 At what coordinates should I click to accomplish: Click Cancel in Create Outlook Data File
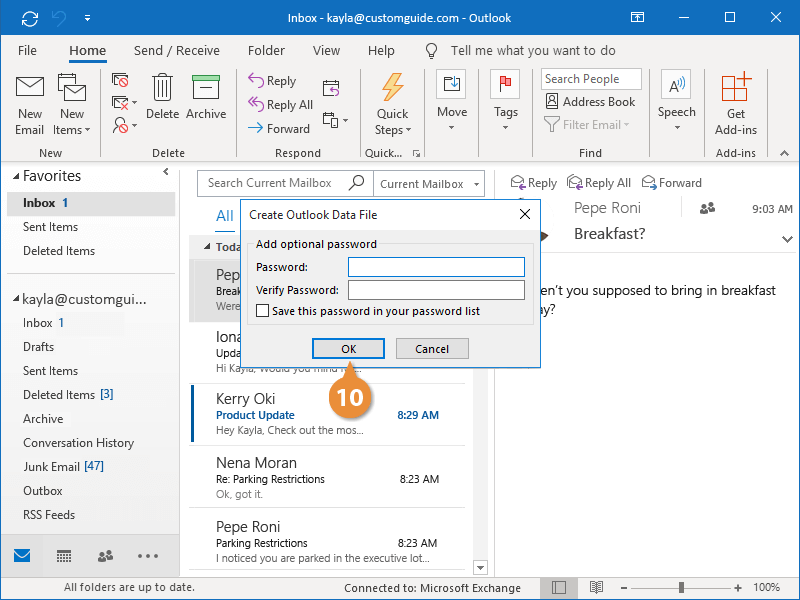[x=432, y=348]
